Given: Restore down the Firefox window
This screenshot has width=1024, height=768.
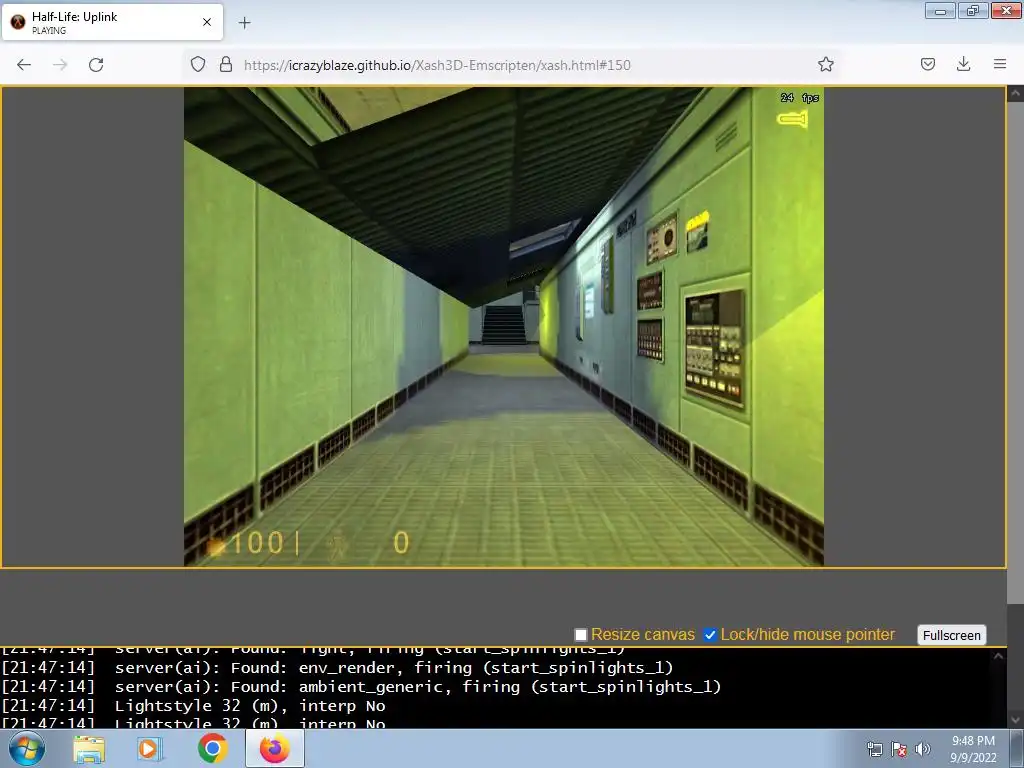Looking at the screenshot, I should coord(973,10).
